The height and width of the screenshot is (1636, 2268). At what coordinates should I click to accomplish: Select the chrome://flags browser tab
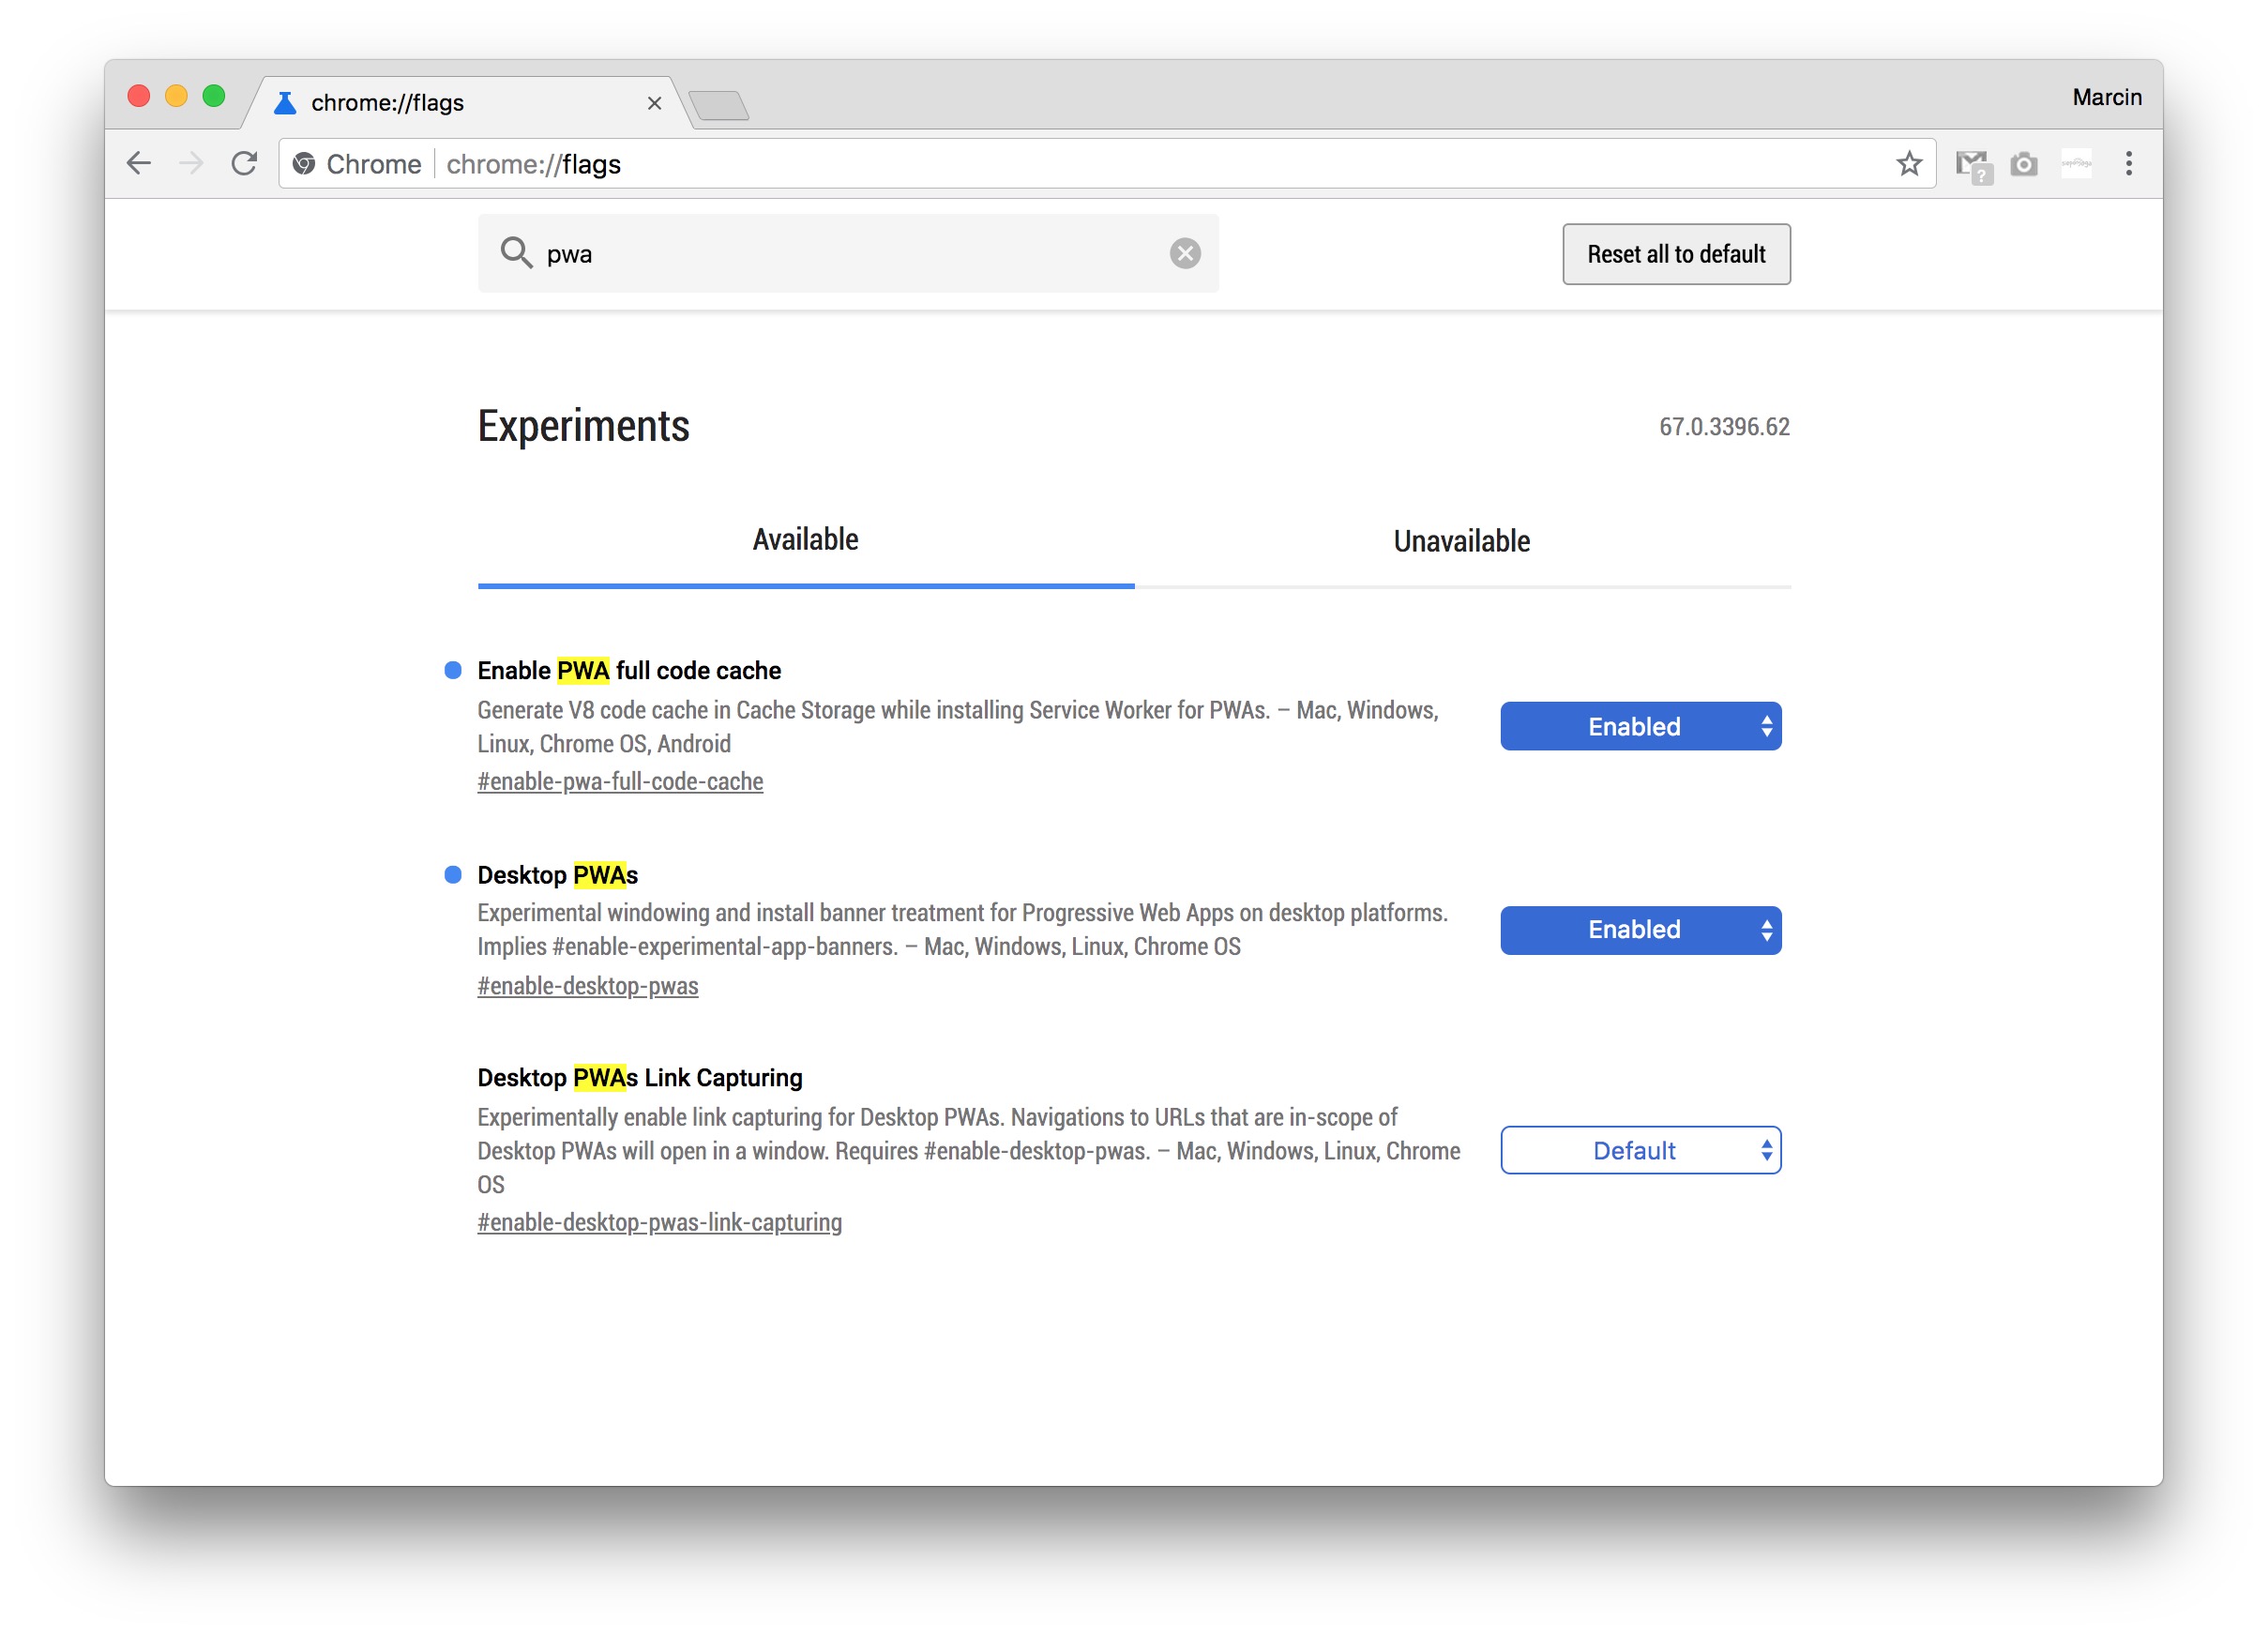[x=465, y=103]
